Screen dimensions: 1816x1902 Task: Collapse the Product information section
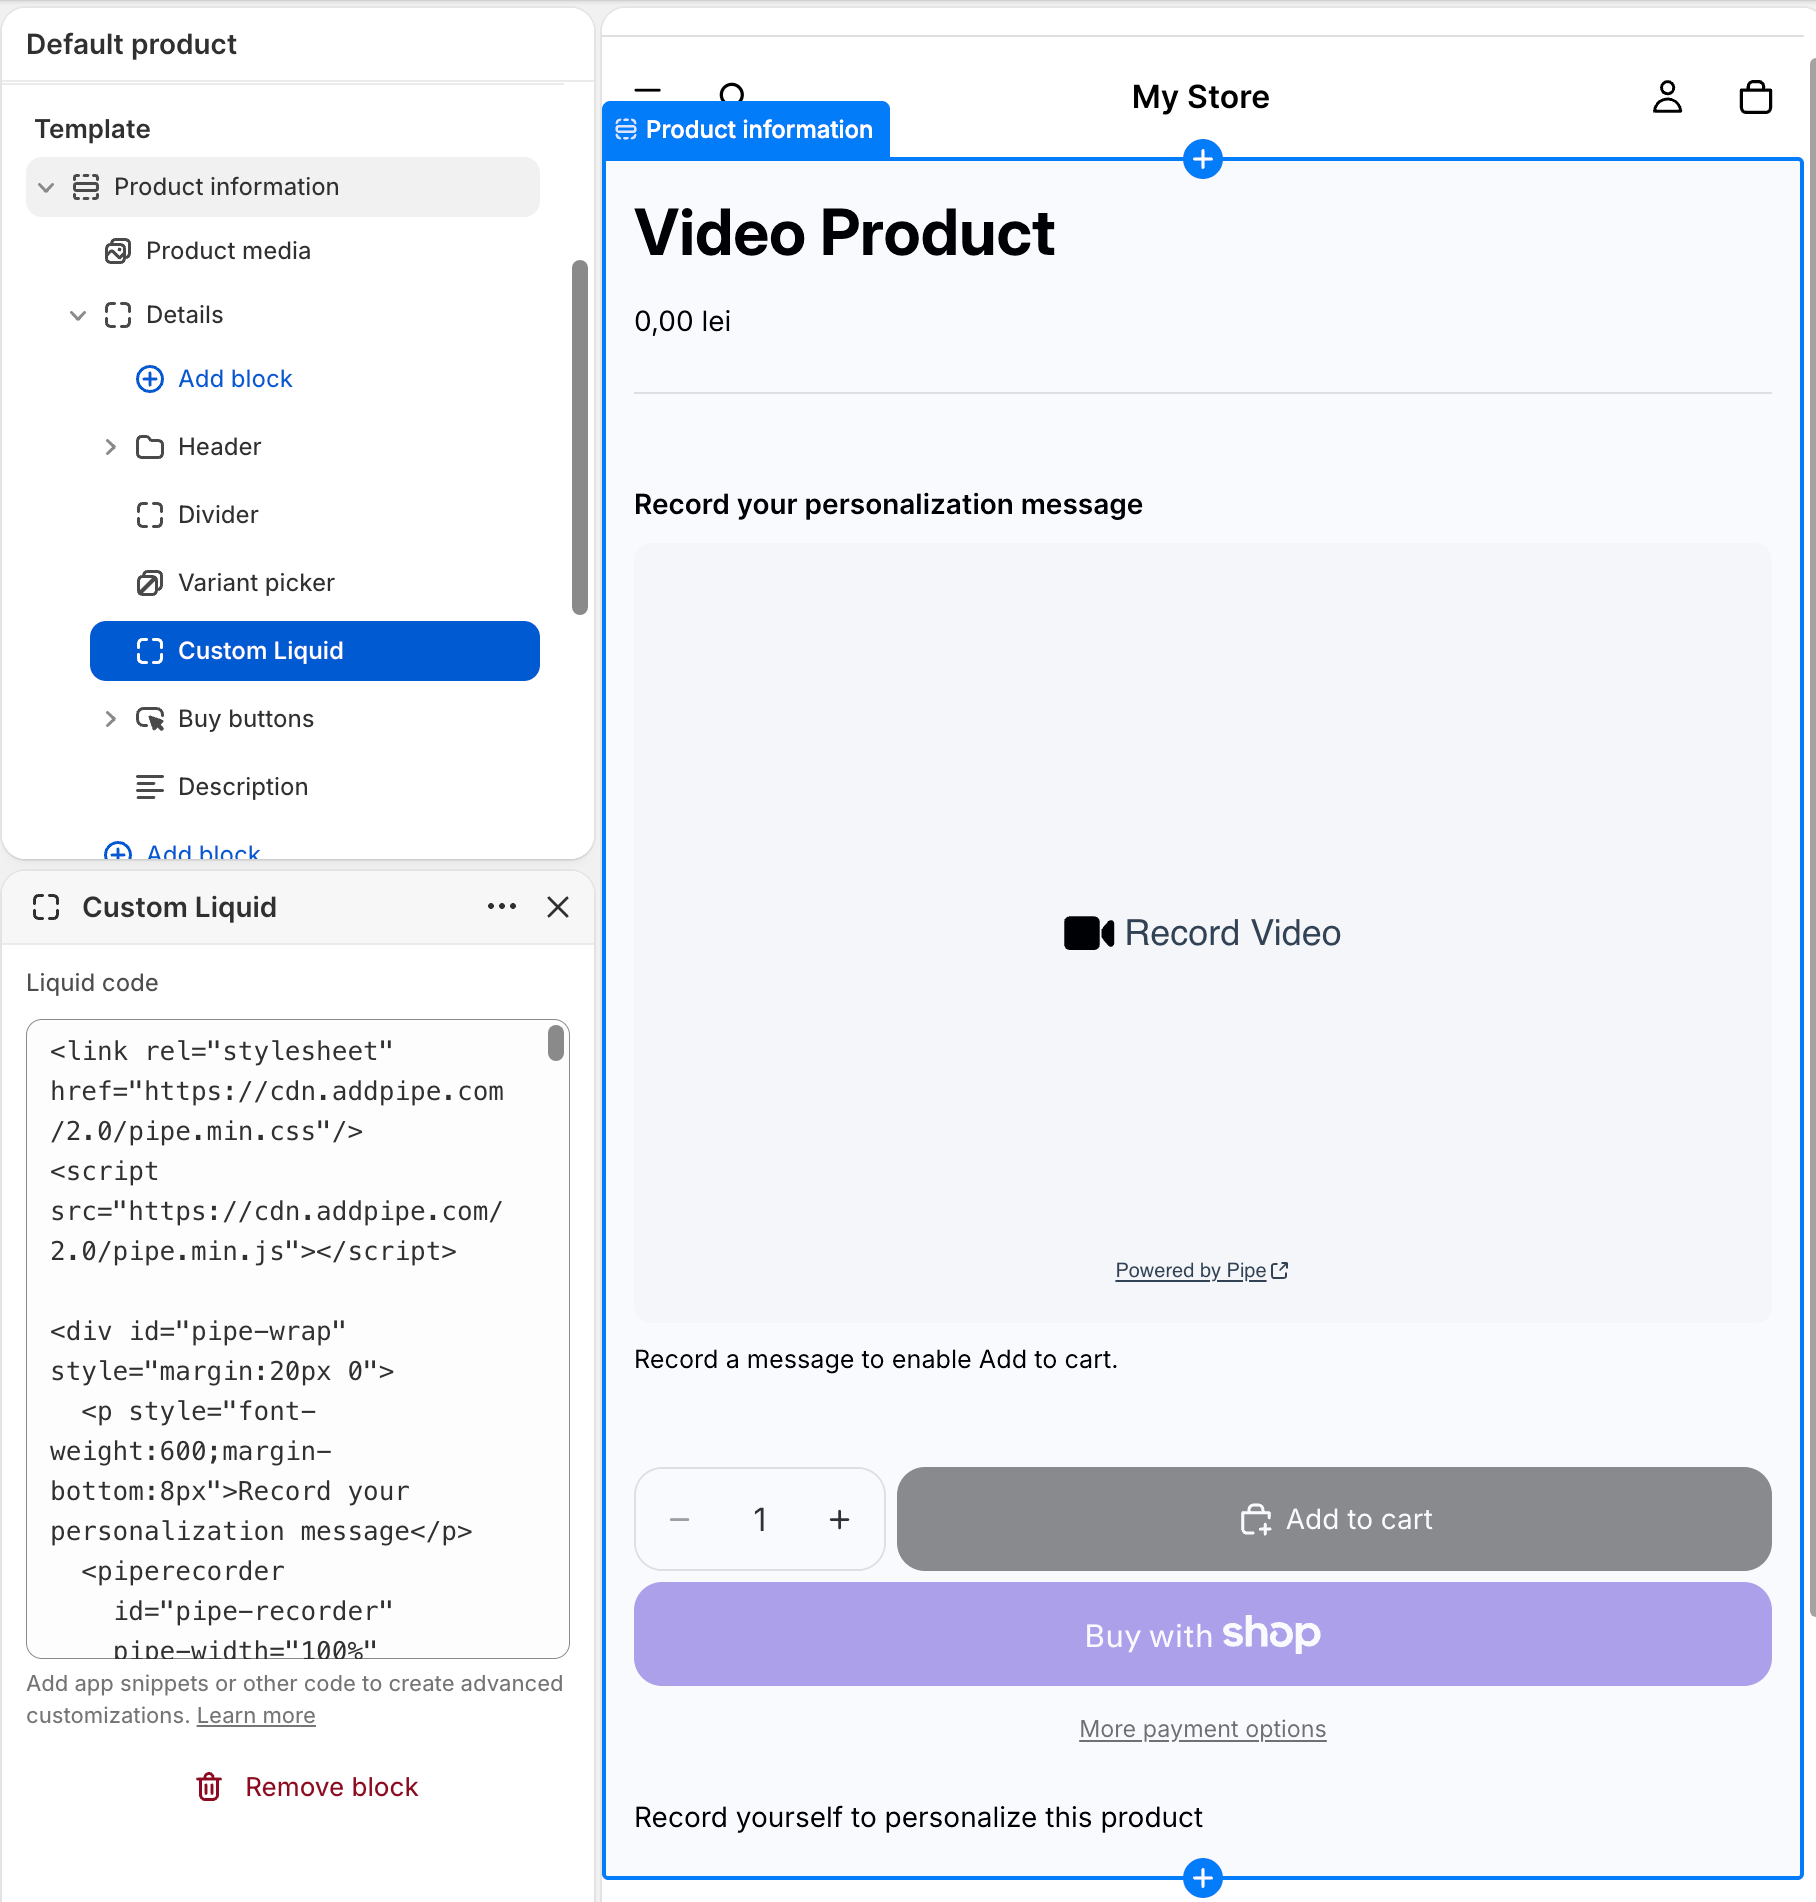click(x=46, y=187)
